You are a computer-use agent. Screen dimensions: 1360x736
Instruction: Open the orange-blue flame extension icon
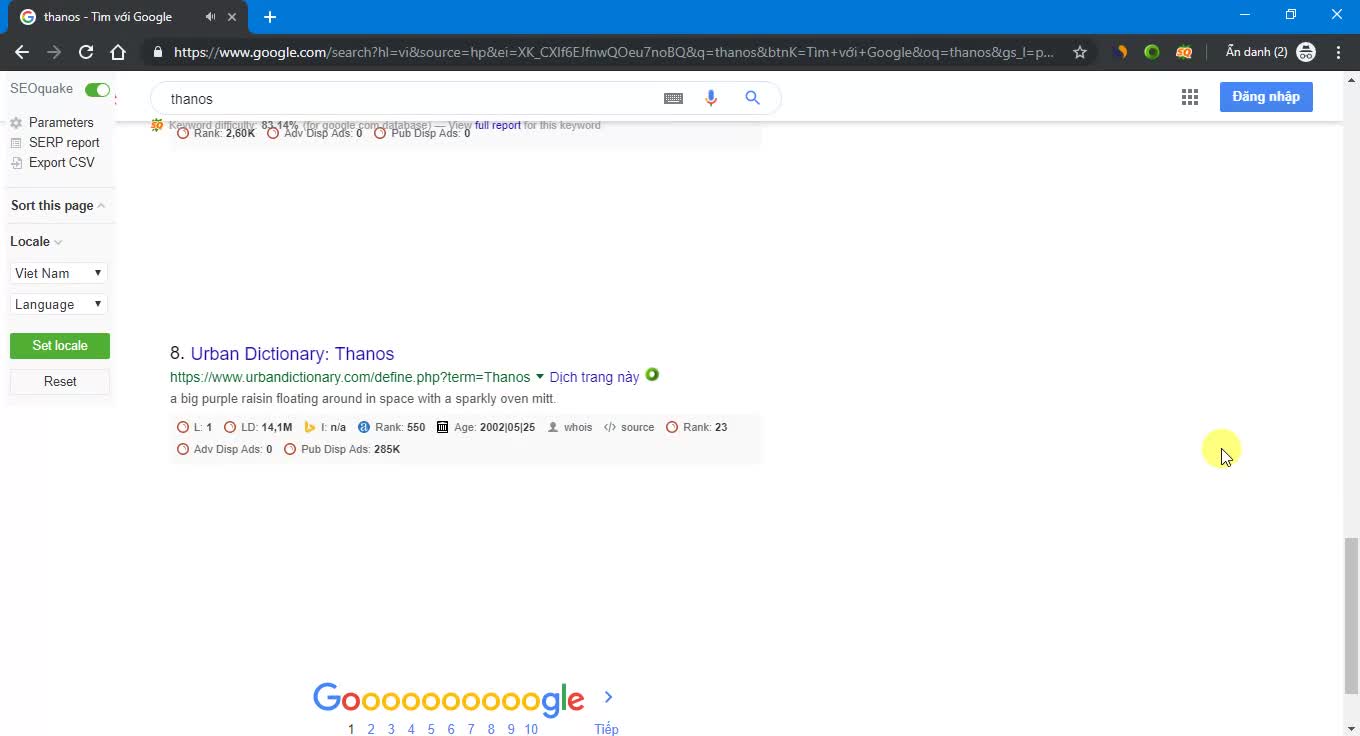[1121, 52]
